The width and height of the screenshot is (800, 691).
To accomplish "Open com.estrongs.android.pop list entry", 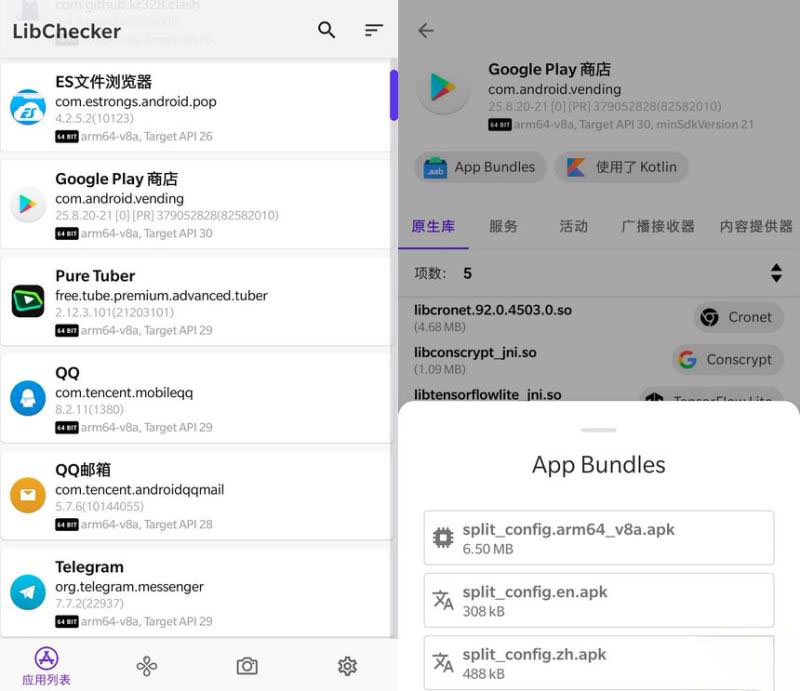I will tap(196, 107).
